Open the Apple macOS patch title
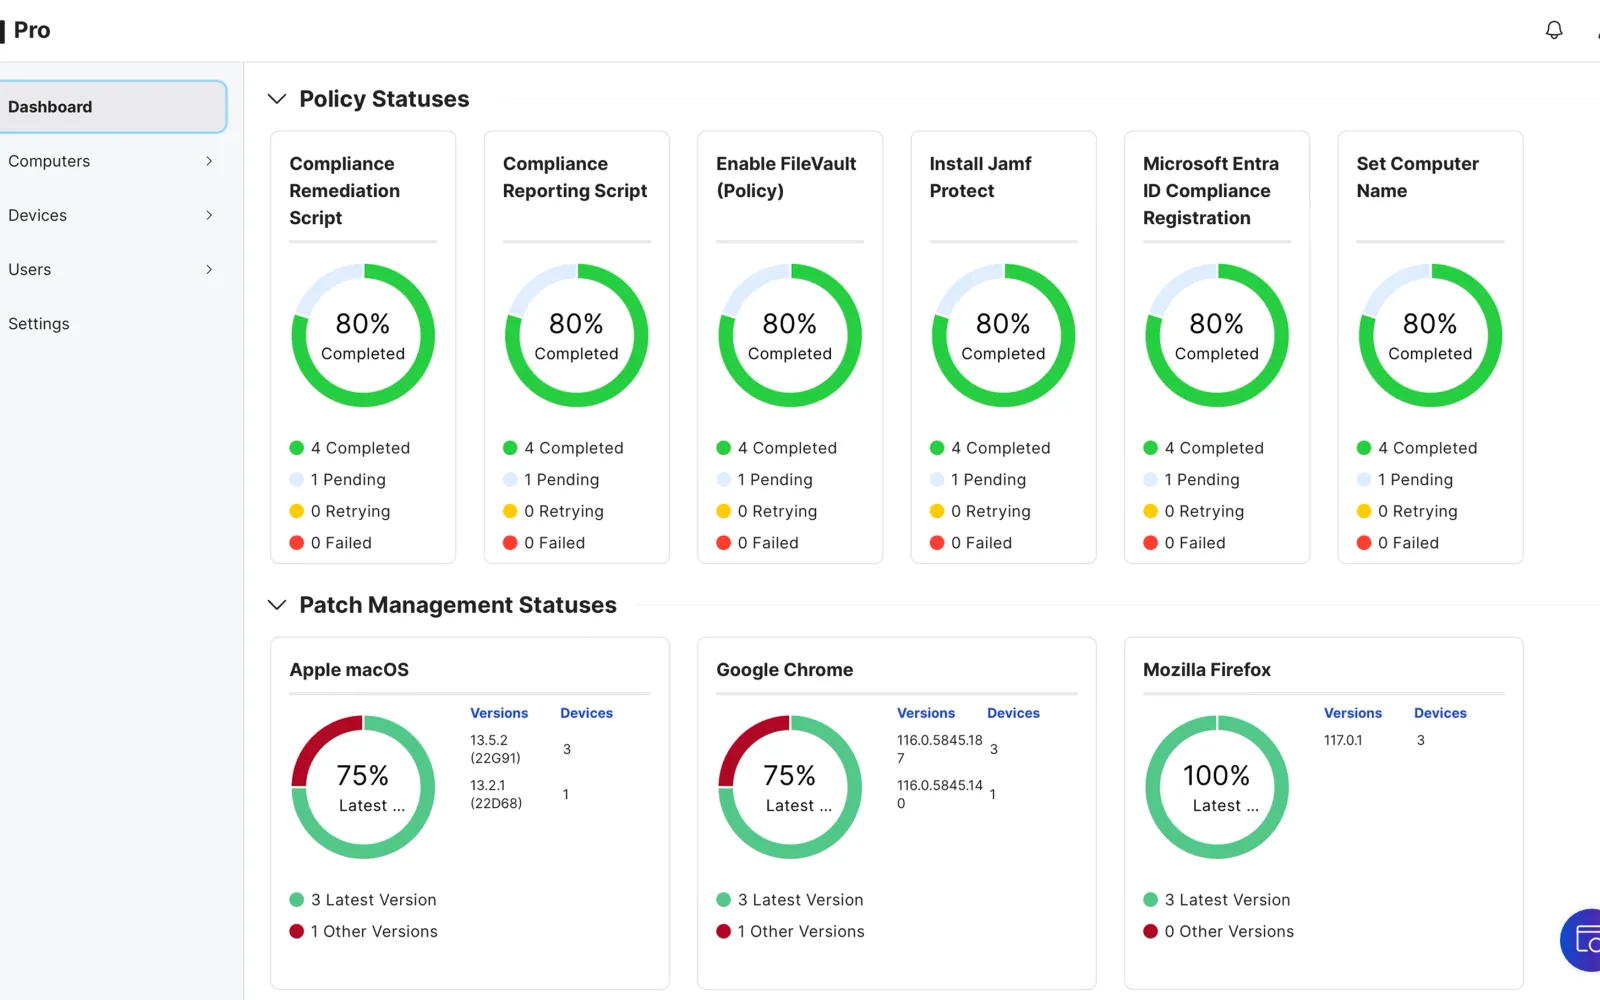This screenshot has height=1000, width=1600. pos(349,670)
